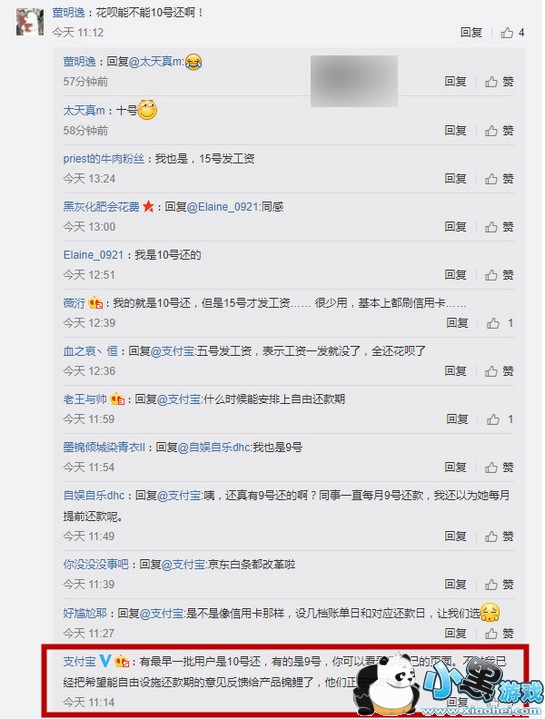Click @Elaine_0921 mention in 黑灰化肥会花费's reply

[x=223, y=207]
